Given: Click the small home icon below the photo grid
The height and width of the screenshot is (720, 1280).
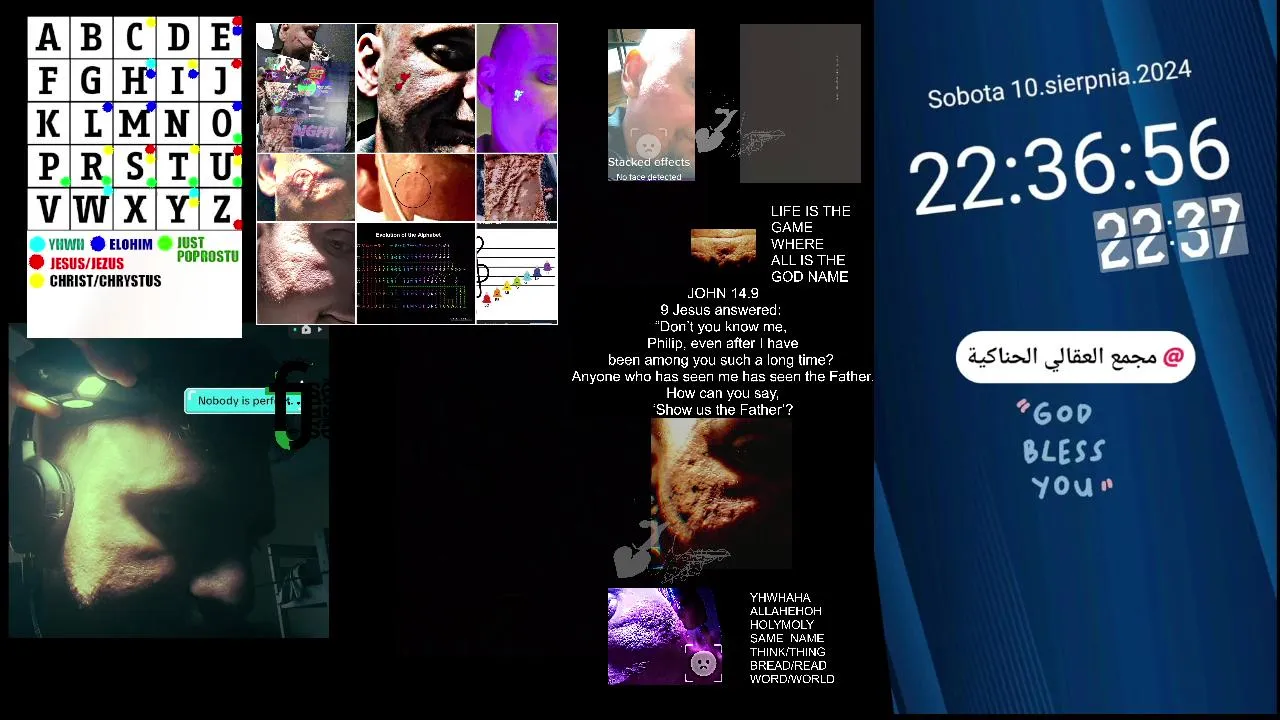Looking at the screenshot, I should pos(306,329).
